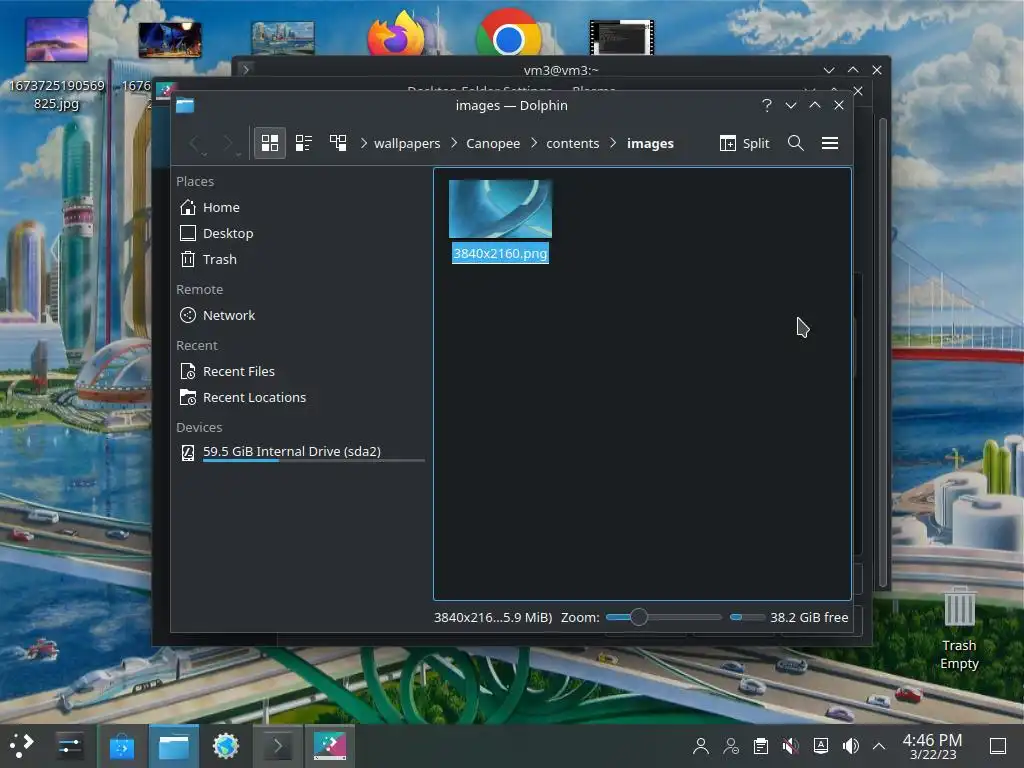This screenshot has width=1024, height=768.
Task: Click Konsole terminal taskbar entry
Action: (x=278, y=746)
